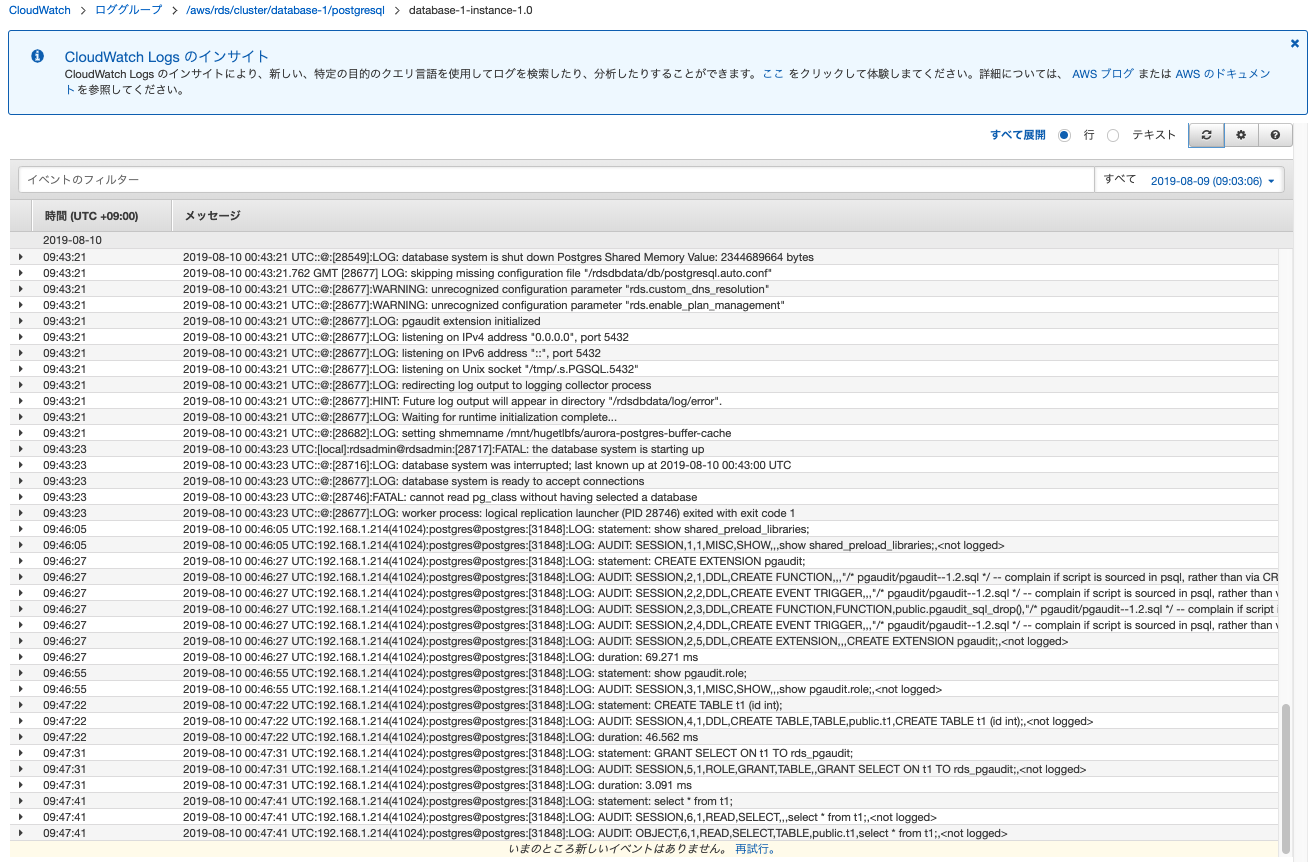This screenshot has height=862, width=1308.
Task: Click 再試行 to retry loading events
Action: [755, 849]
